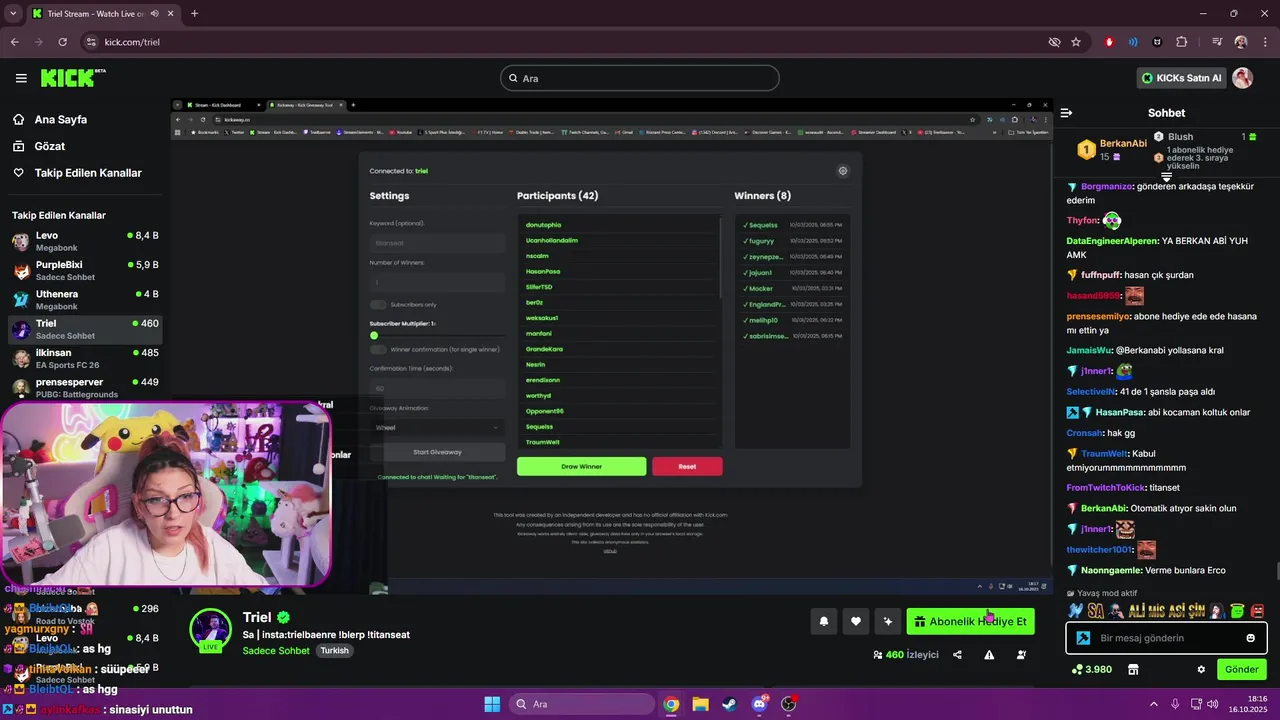Open Chrome three-dot menu
This screenshot has width=1280, height=720.
point(1264,42)
